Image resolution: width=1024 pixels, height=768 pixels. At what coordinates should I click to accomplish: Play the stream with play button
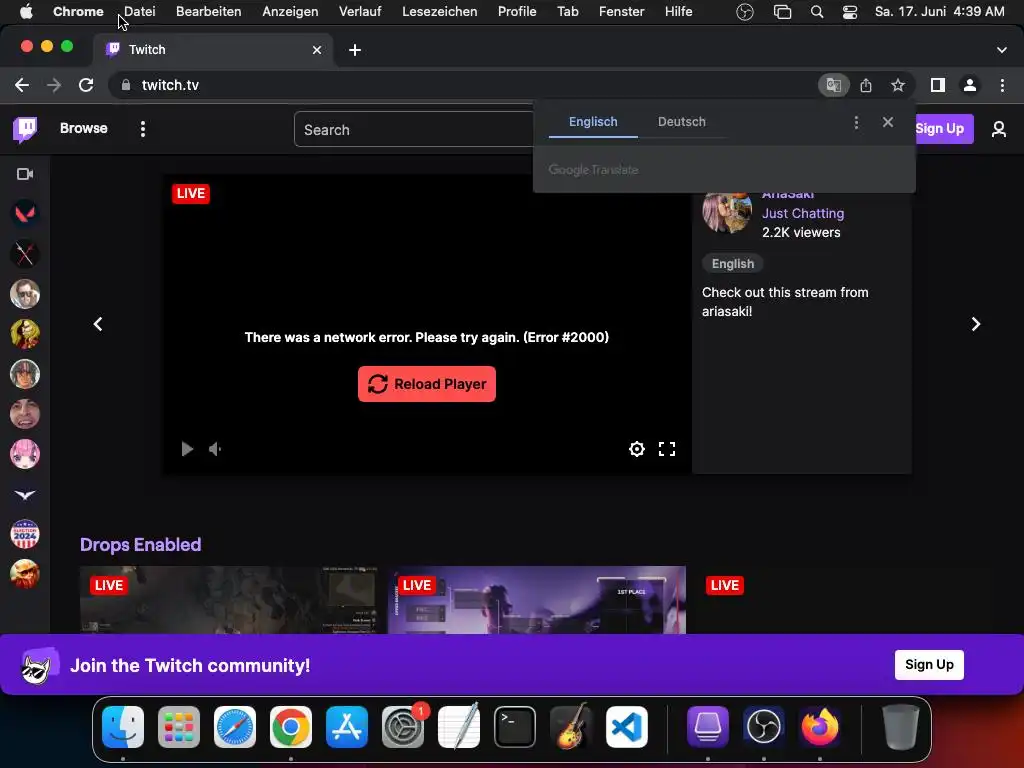pyautogui.click(x=187, y=449)
